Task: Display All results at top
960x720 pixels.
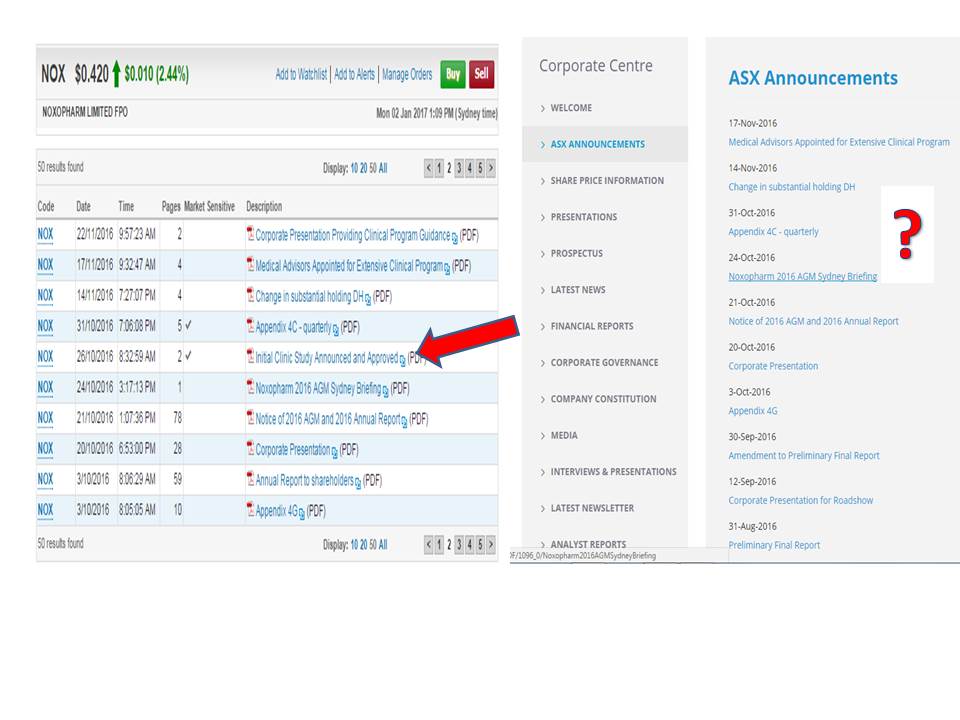Action: point(383,168)
